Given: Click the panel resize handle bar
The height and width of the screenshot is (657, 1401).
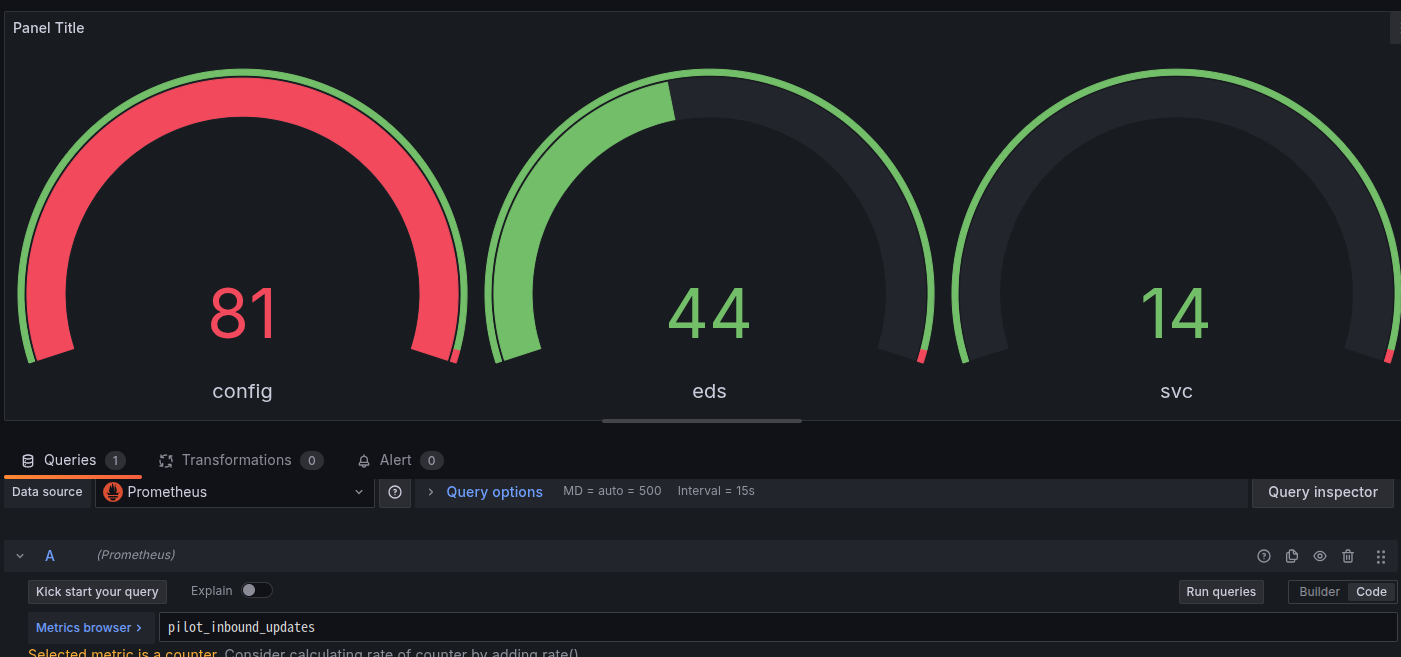Looking at the screenshot, I should pos(702,421).
